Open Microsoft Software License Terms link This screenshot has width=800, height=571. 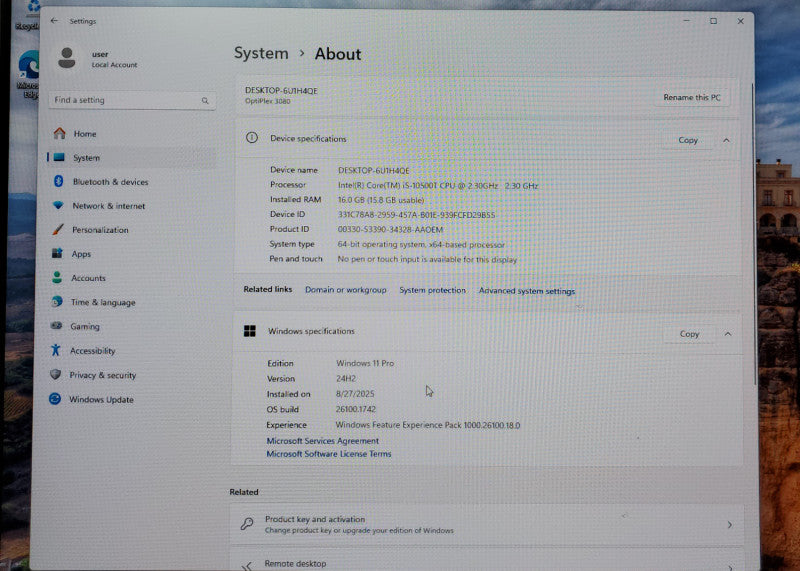tap(329, 454)
